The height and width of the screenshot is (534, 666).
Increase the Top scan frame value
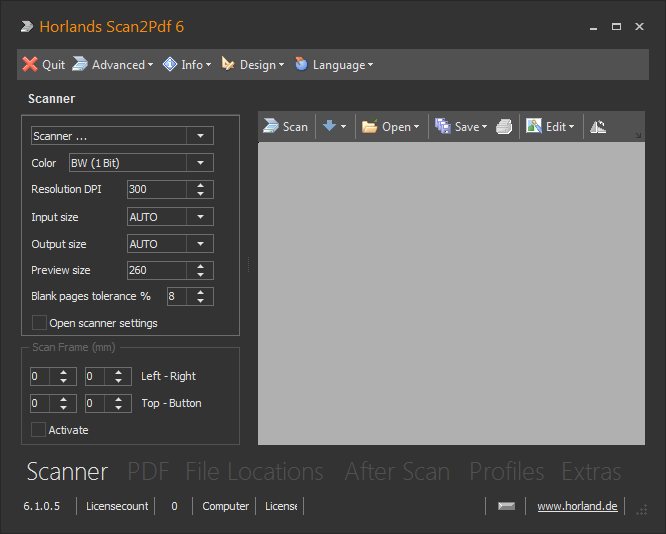click(63, 399)
